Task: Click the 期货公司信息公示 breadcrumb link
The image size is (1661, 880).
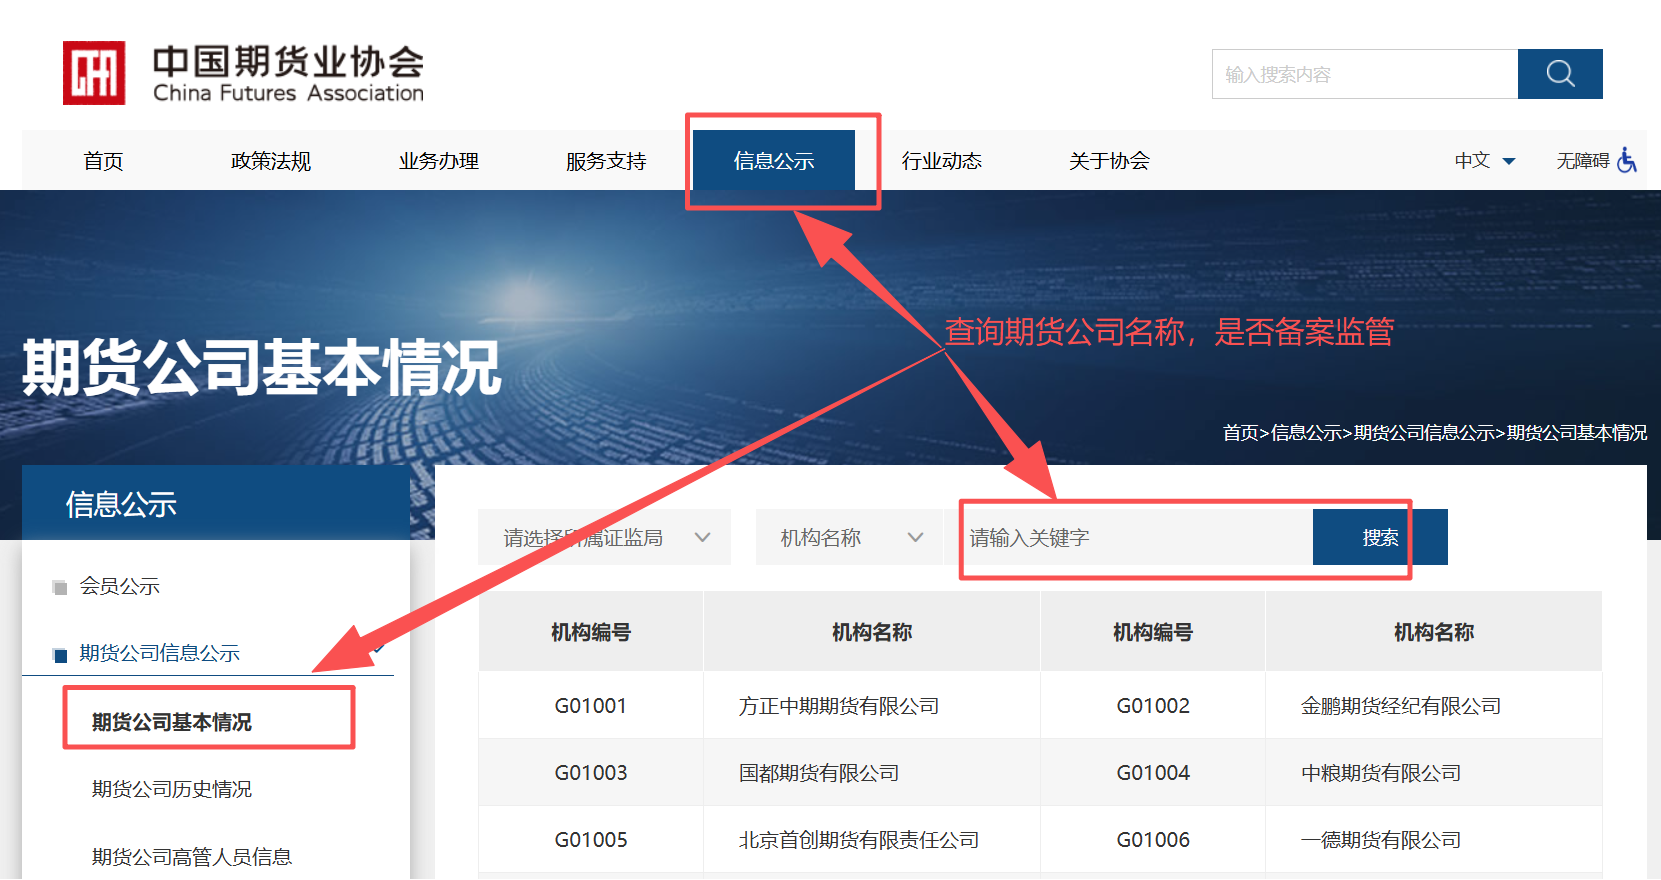Action: pos(1424,433)
